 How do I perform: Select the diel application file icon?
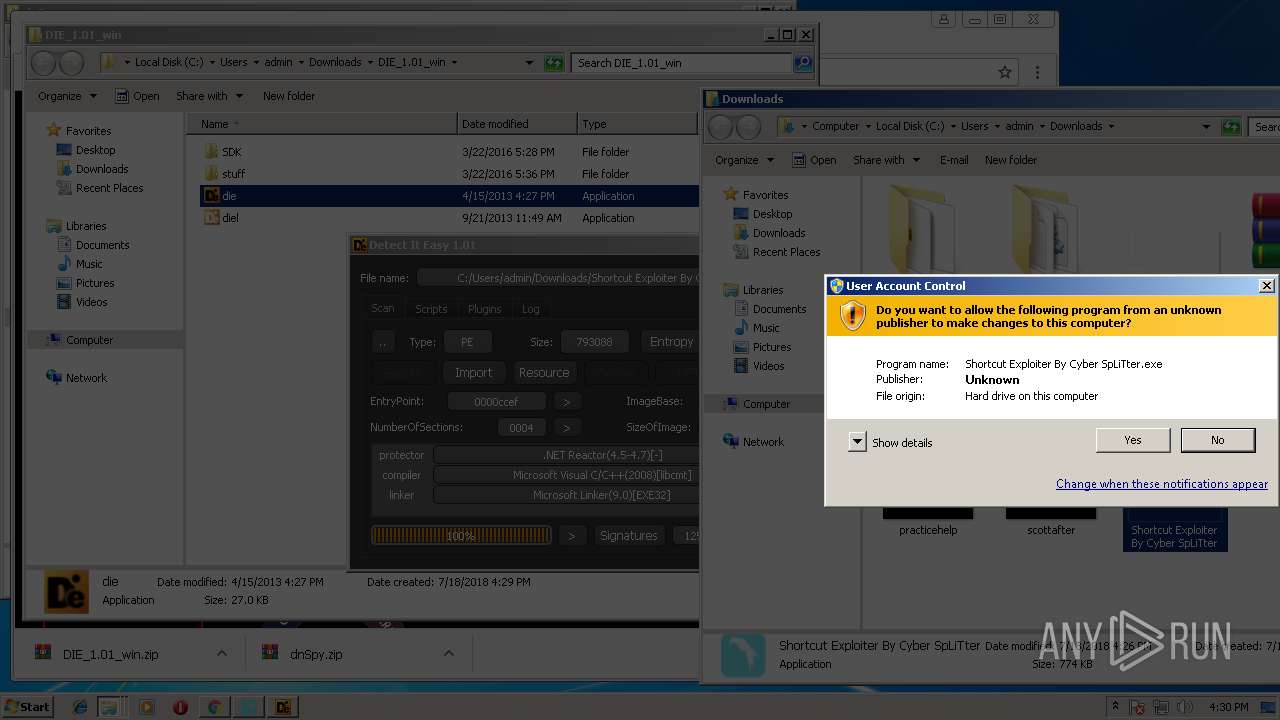tap(212, 218)
